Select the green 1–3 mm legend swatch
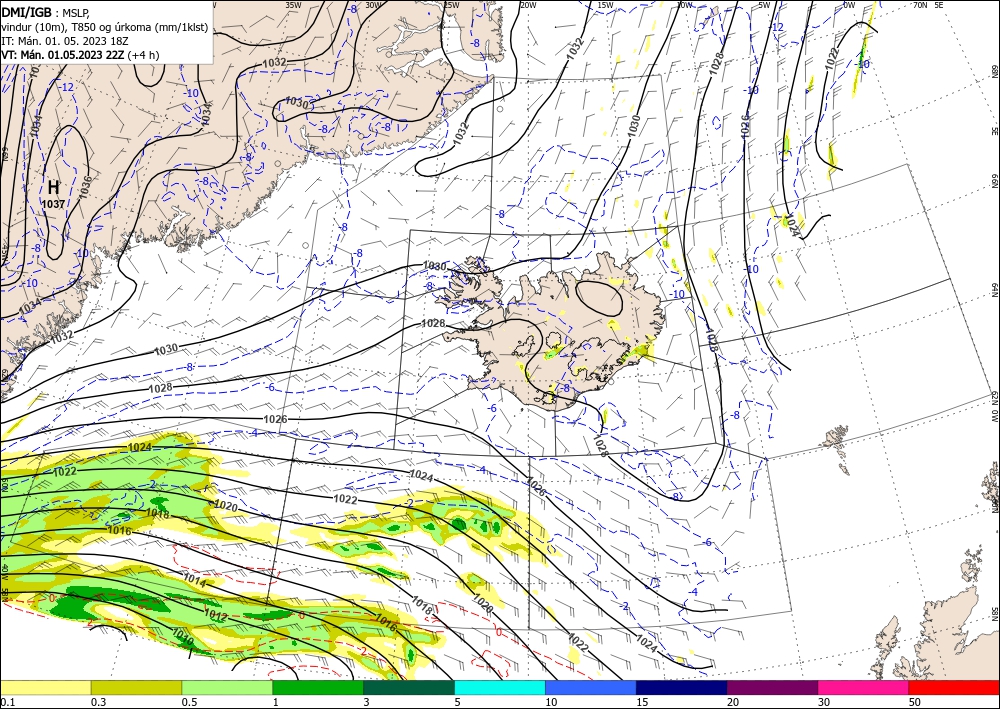 (318, 687)
